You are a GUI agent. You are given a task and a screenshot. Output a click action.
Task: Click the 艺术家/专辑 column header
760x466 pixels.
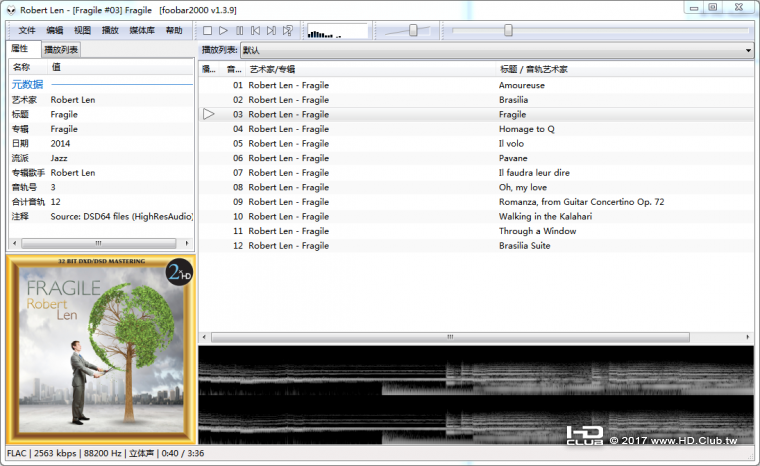click(x=272, y=69)
